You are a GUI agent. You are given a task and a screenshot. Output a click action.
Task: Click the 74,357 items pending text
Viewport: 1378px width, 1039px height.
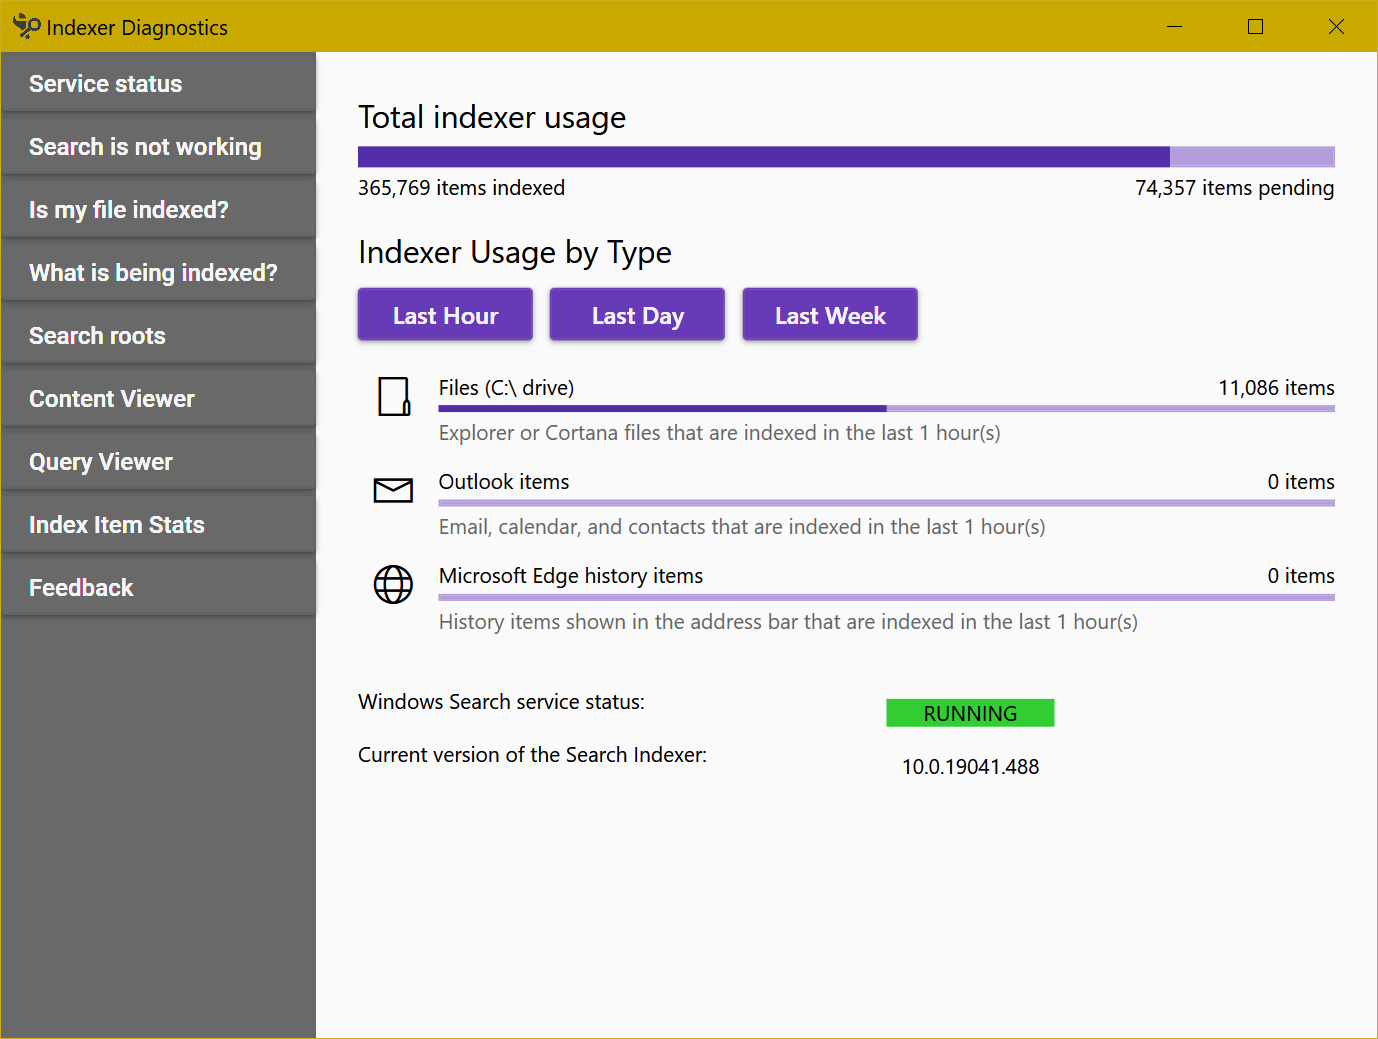pyautogui.click(x=1234, y=188)
